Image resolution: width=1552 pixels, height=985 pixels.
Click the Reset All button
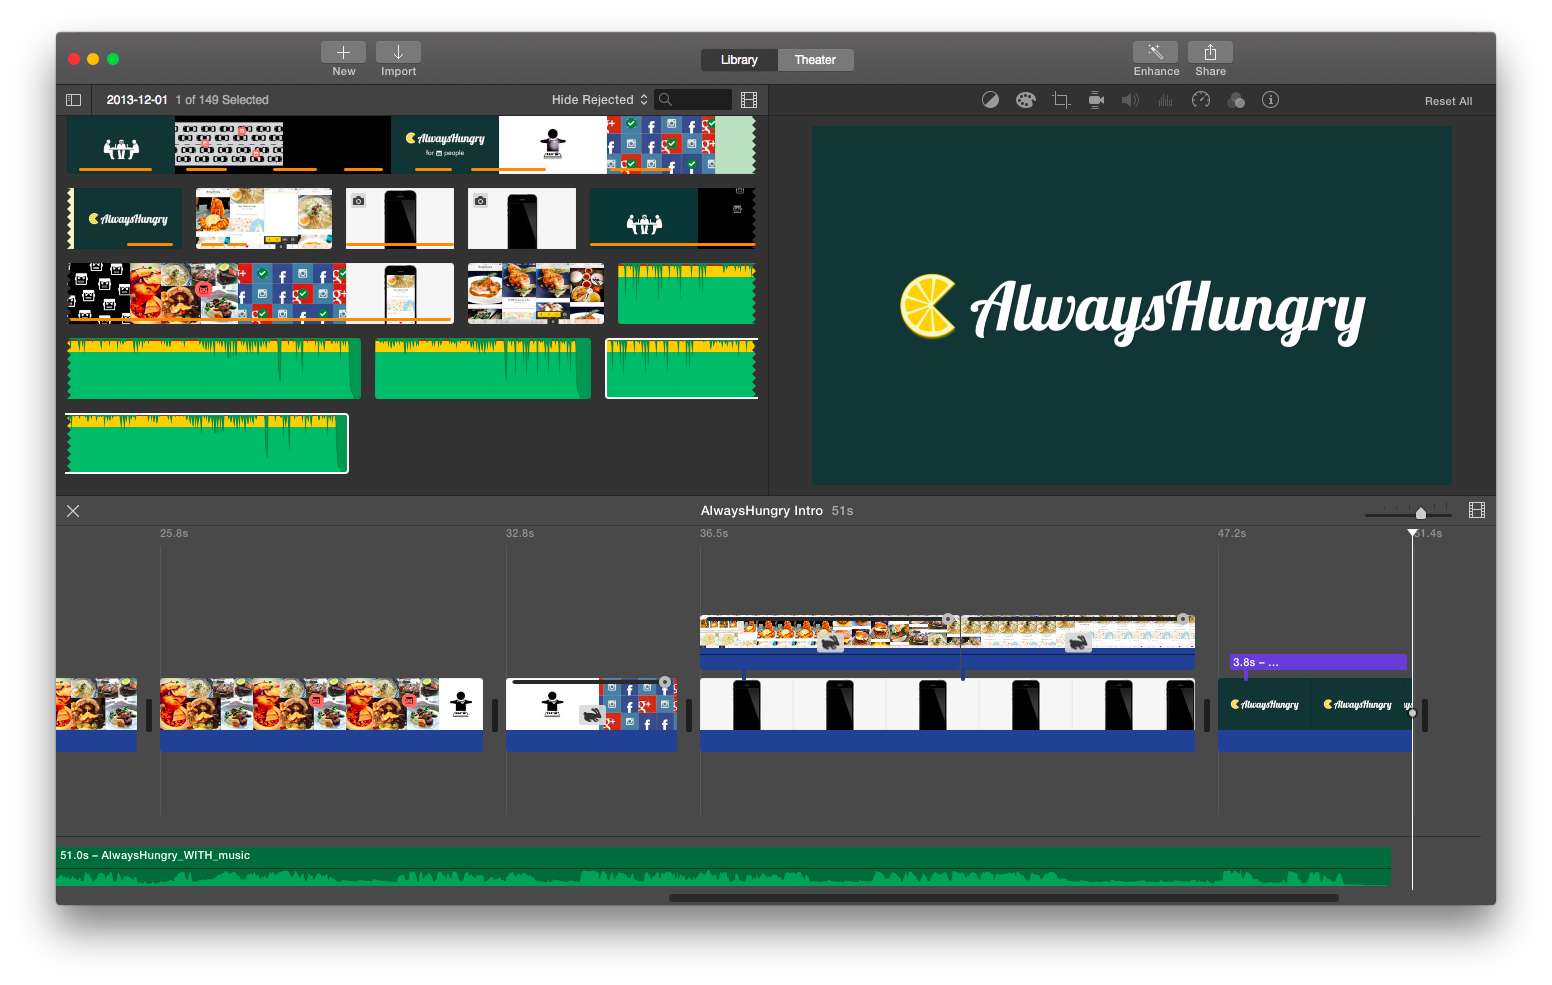(x=1448, y=101)
